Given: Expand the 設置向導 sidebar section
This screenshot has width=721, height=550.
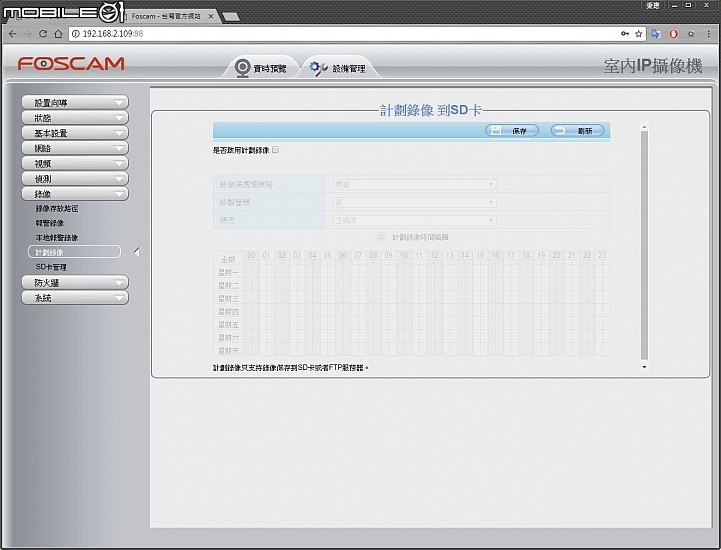Looking at the screenshot, I should click(75, 103).
